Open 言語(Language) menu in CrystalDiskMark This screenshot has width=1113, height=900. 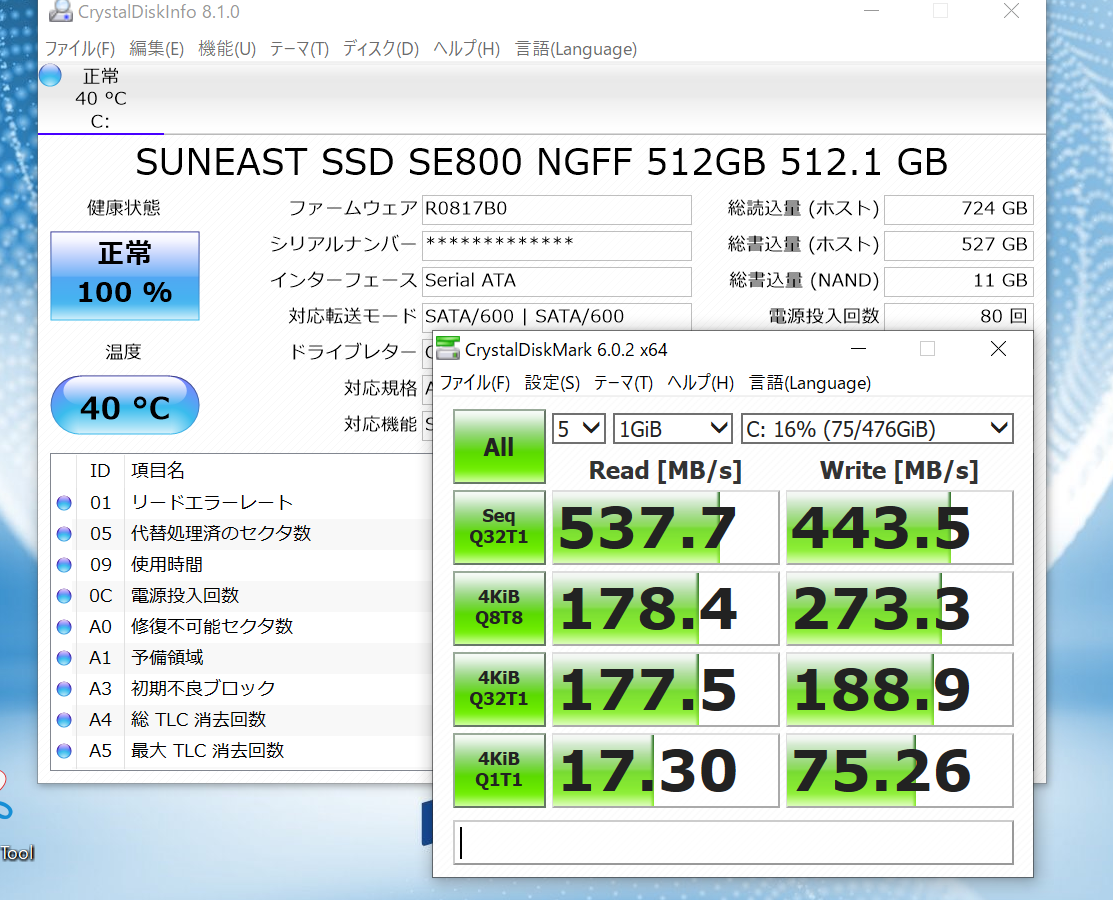[810, 383]
